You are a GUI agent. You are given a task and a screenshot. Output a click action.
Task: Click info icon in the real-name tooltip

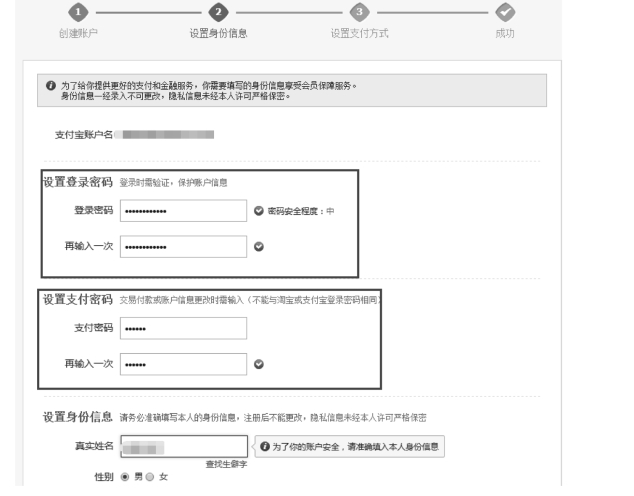(x=265, y=446)
